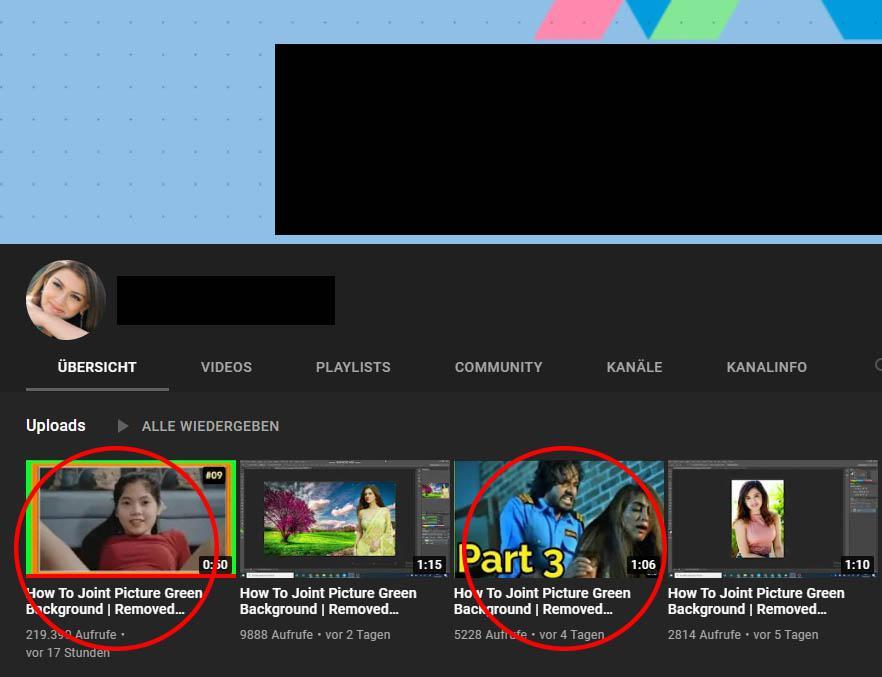
Task: Click the title above 2814 Aufrufe
Action: (757, 601)
